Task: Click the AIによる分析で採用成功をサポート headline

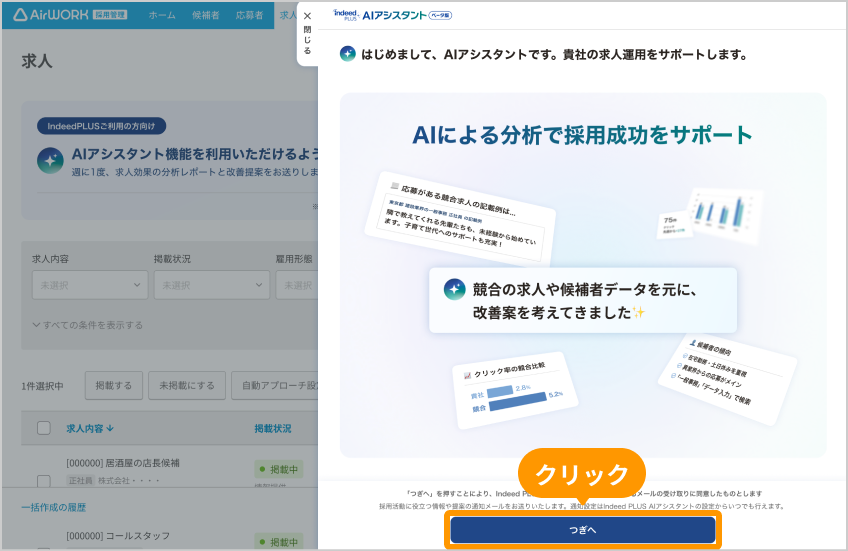Action: pyautogui.click(x=582, y=135)
